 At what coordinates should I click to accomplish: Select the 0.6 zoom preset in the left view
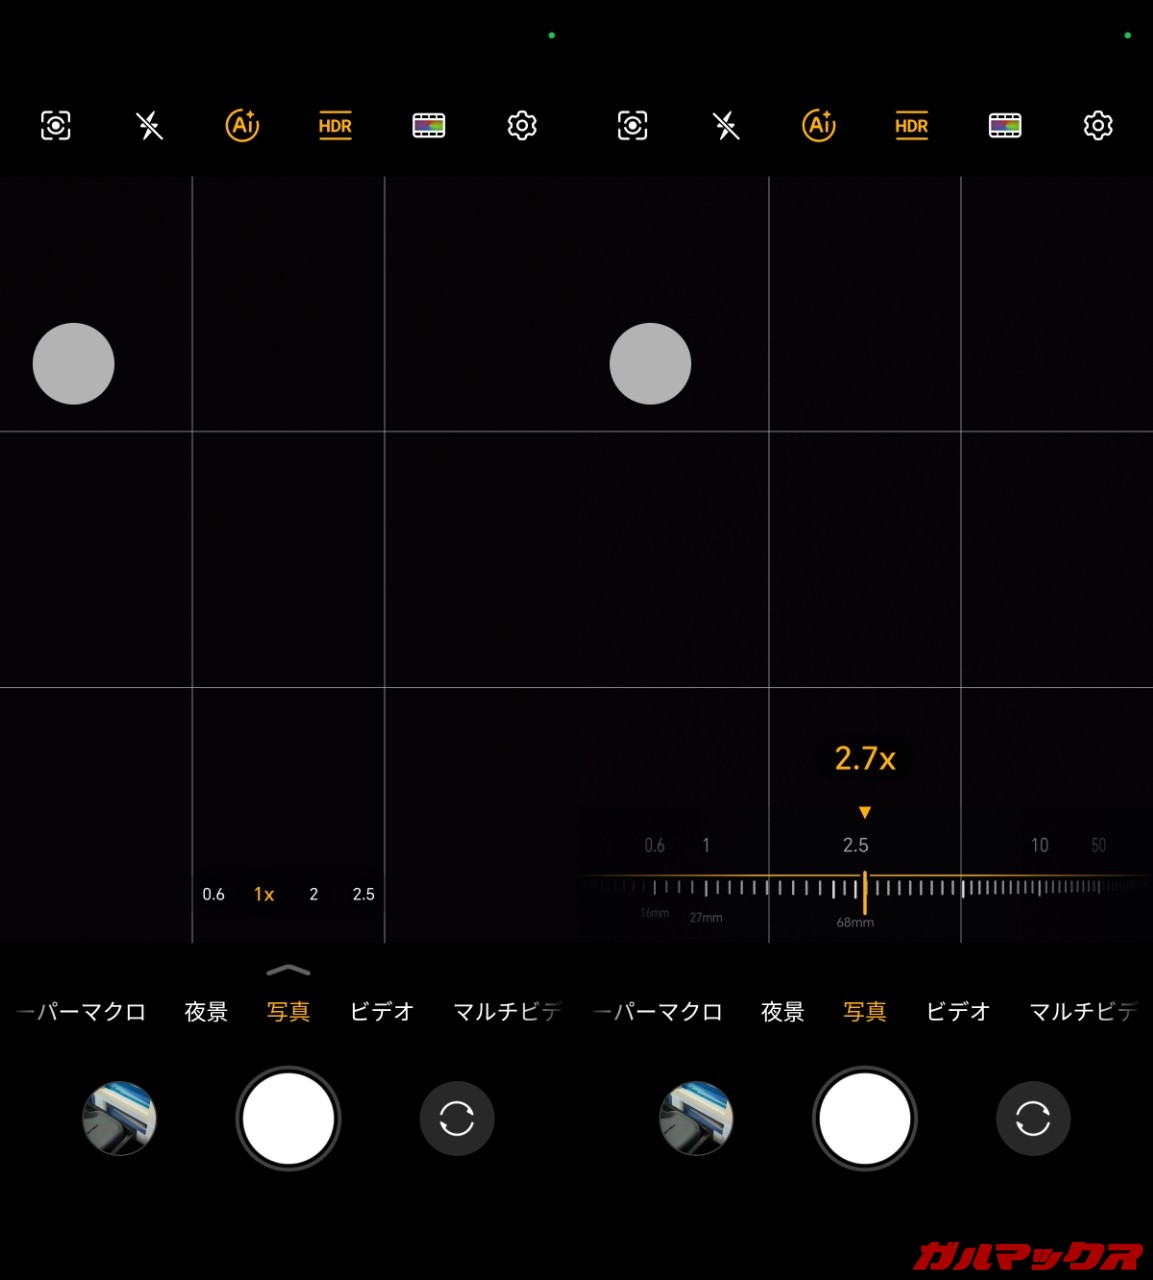click(213, 894)
